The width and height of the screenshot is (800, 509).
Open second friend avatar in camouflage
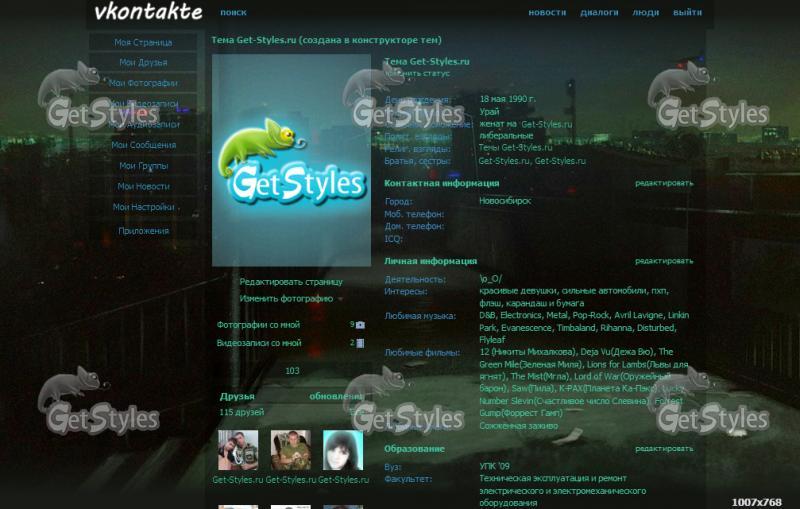pyautogui.click(x=290, y=450)
